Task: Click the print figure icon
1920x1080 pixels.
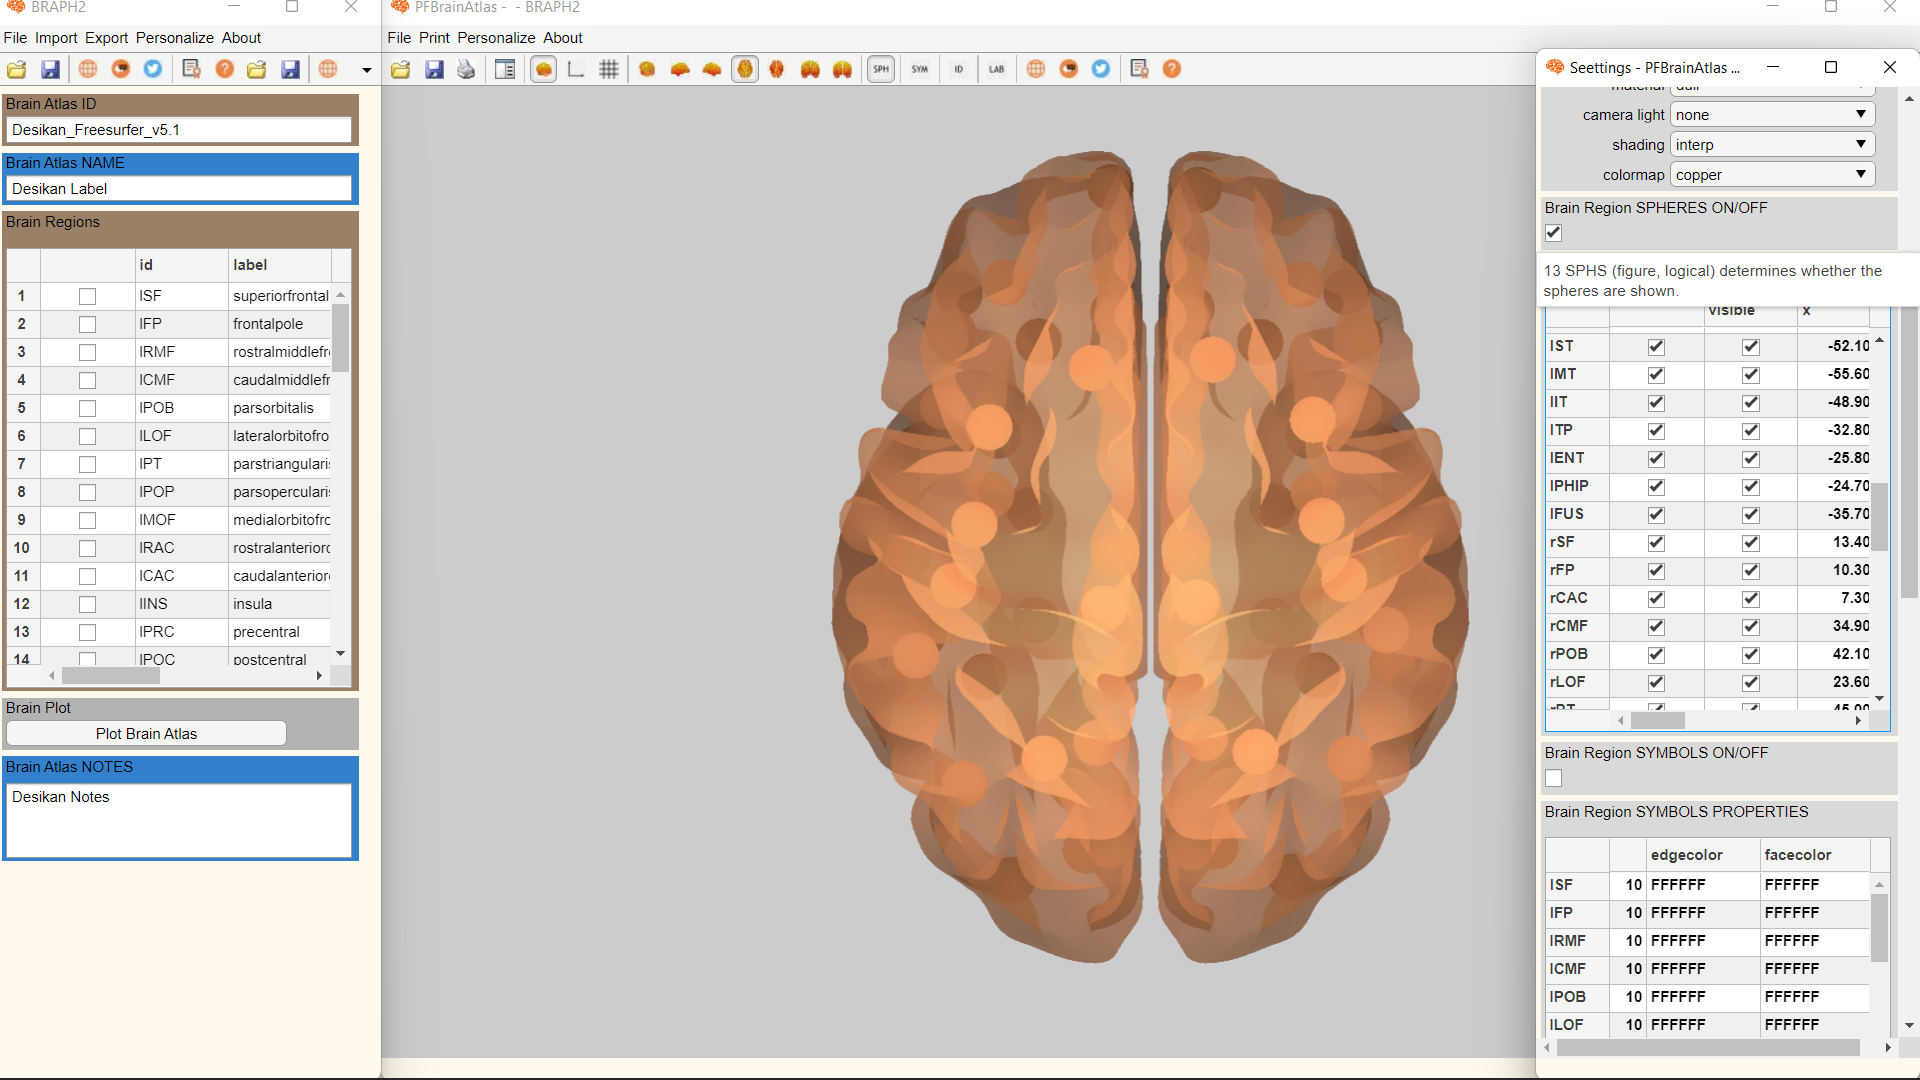Action: [466, 69]
